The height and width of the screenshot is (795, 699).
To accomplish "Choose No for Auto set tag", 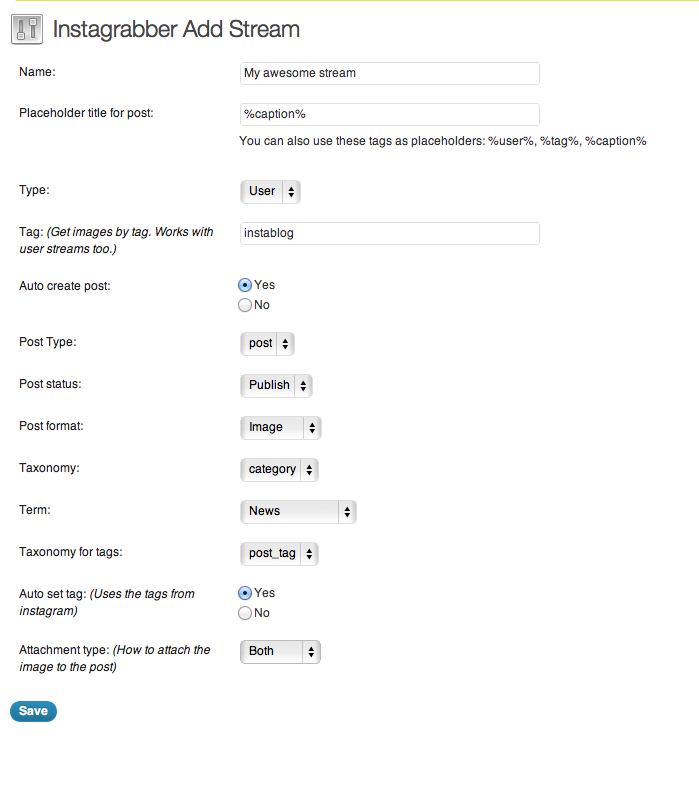I will 245,613.
